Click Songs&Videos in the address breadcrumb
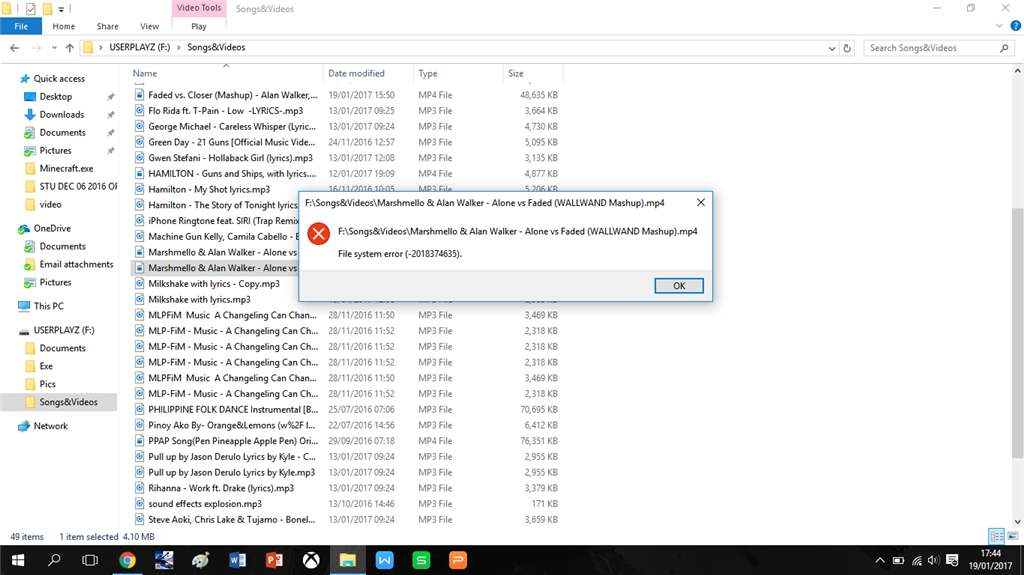1024x575 pixels. pyautogui.click(x=216, y=47)
